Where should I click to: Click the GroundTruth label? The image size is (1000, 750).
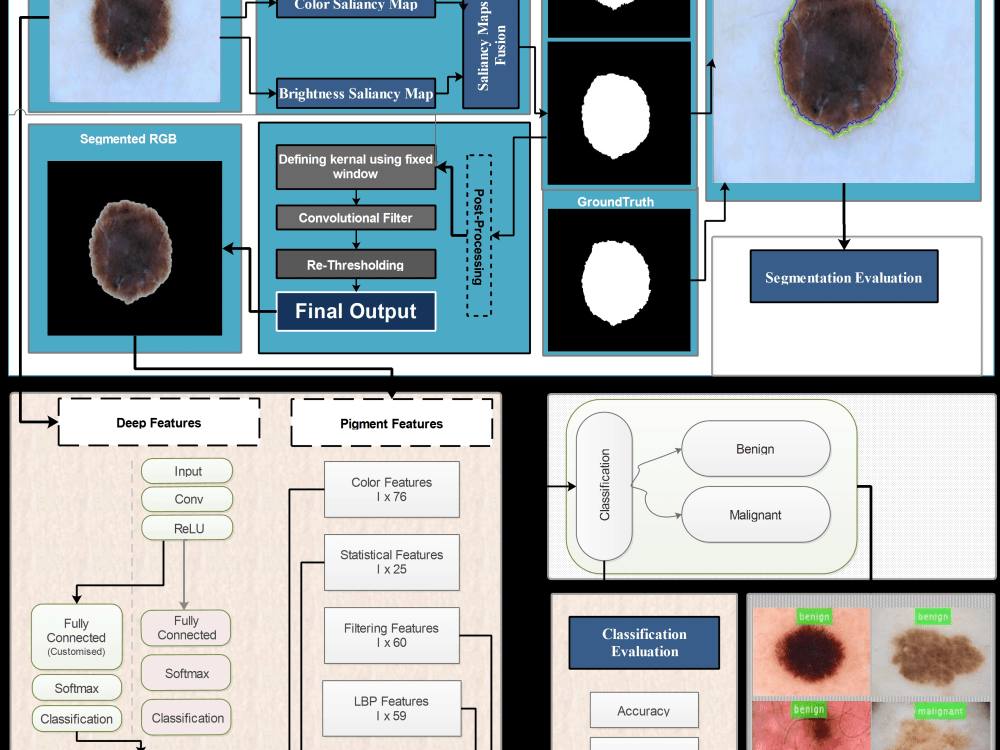[x=615, y=202]
